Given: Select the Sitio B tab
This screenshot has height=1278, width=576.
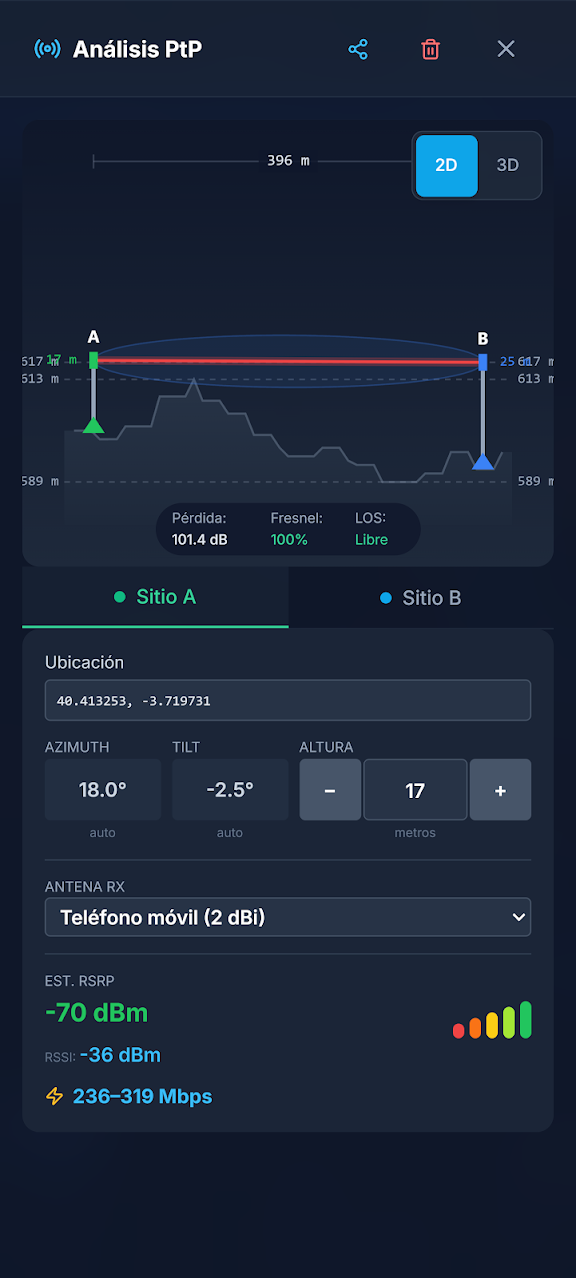Looking at the screenshot, I should pyautogui.click(x=421, y=598).
